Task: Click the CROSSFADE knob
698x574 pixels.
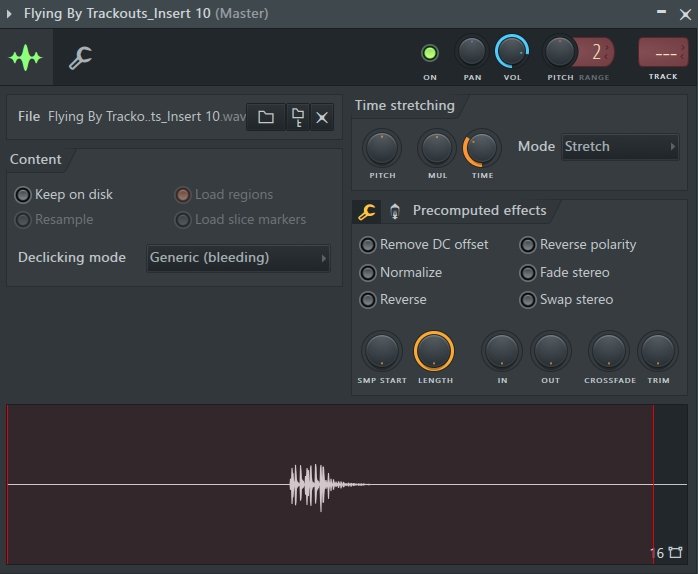Action: pos(609,351)
